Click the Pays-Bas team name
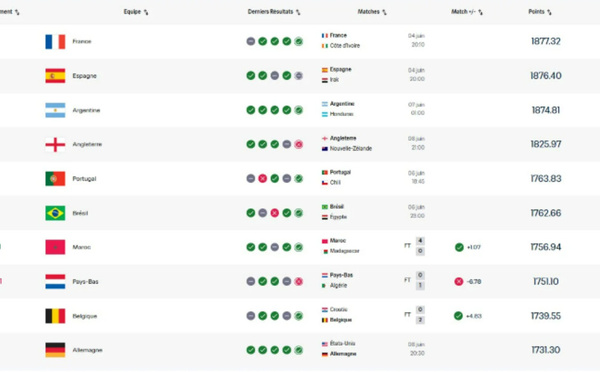The height and width of the screenshot is (372, 600). 85,282
